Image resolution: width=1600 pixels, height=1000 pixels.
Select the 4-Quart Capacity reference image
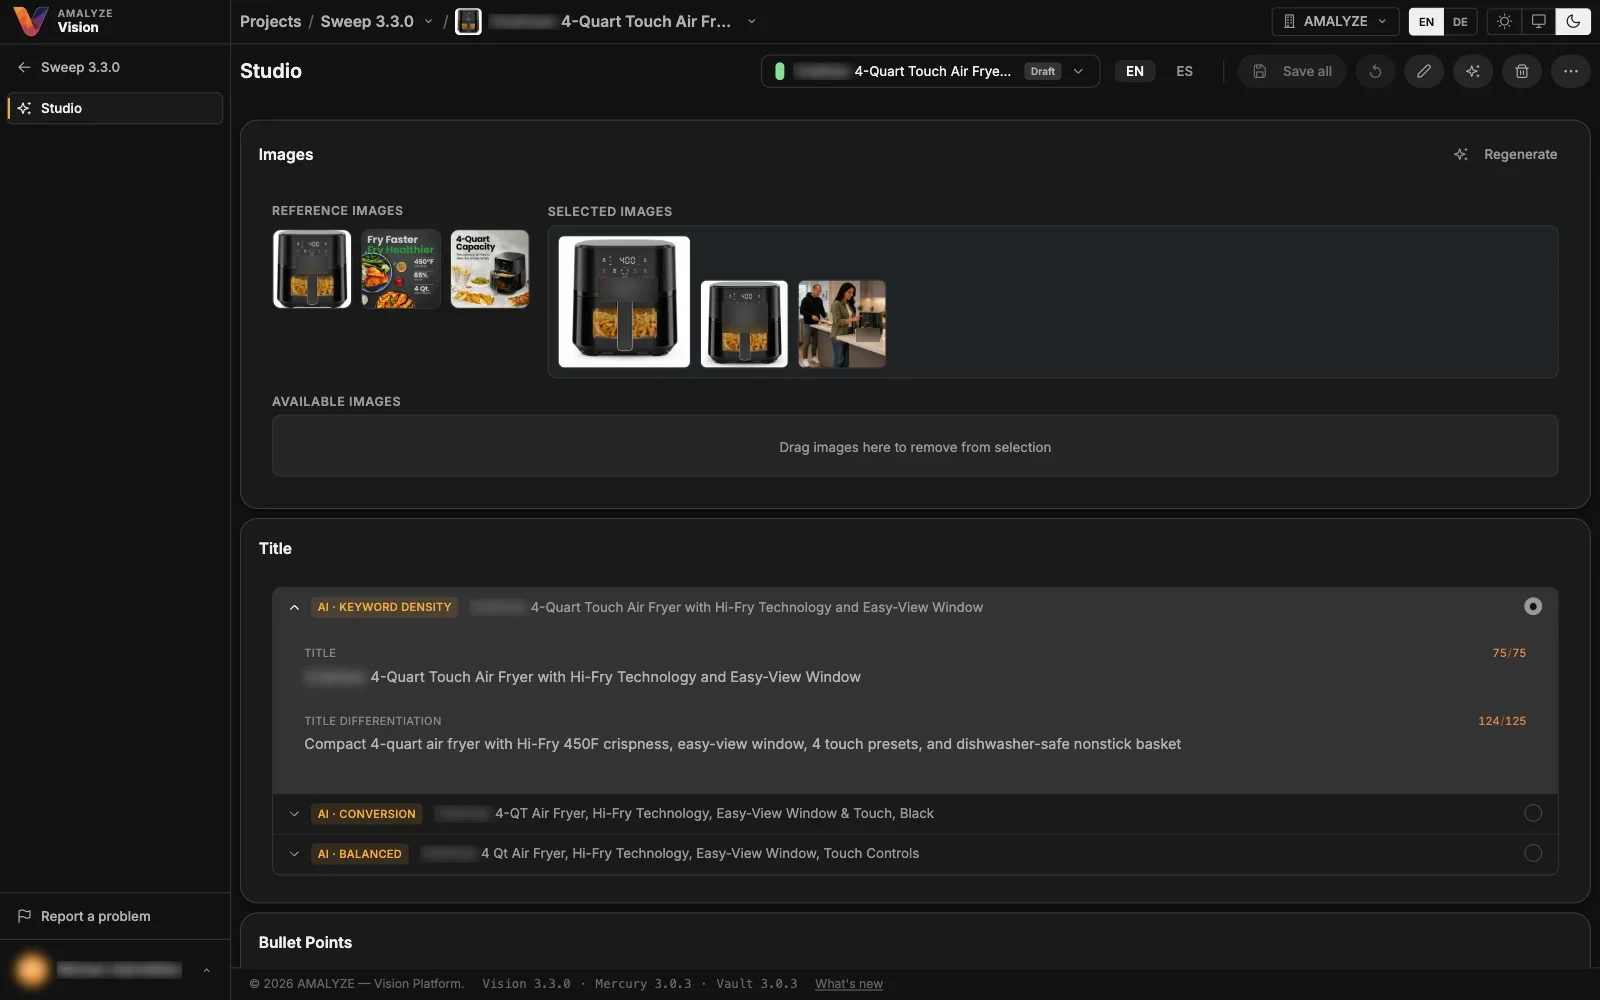490,269
